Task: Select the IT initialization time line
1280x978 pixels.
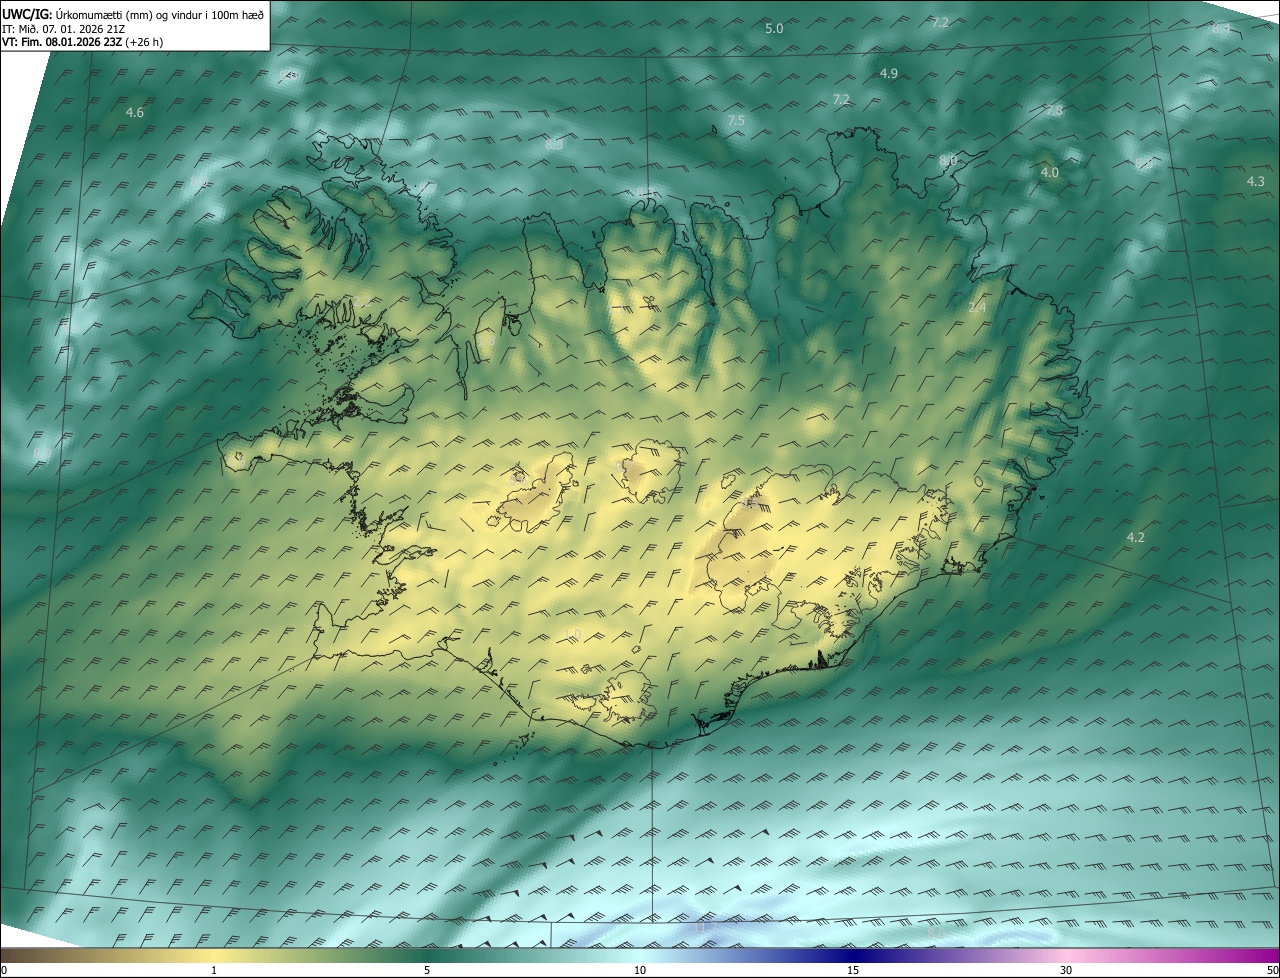Action: tap(63, 28)
